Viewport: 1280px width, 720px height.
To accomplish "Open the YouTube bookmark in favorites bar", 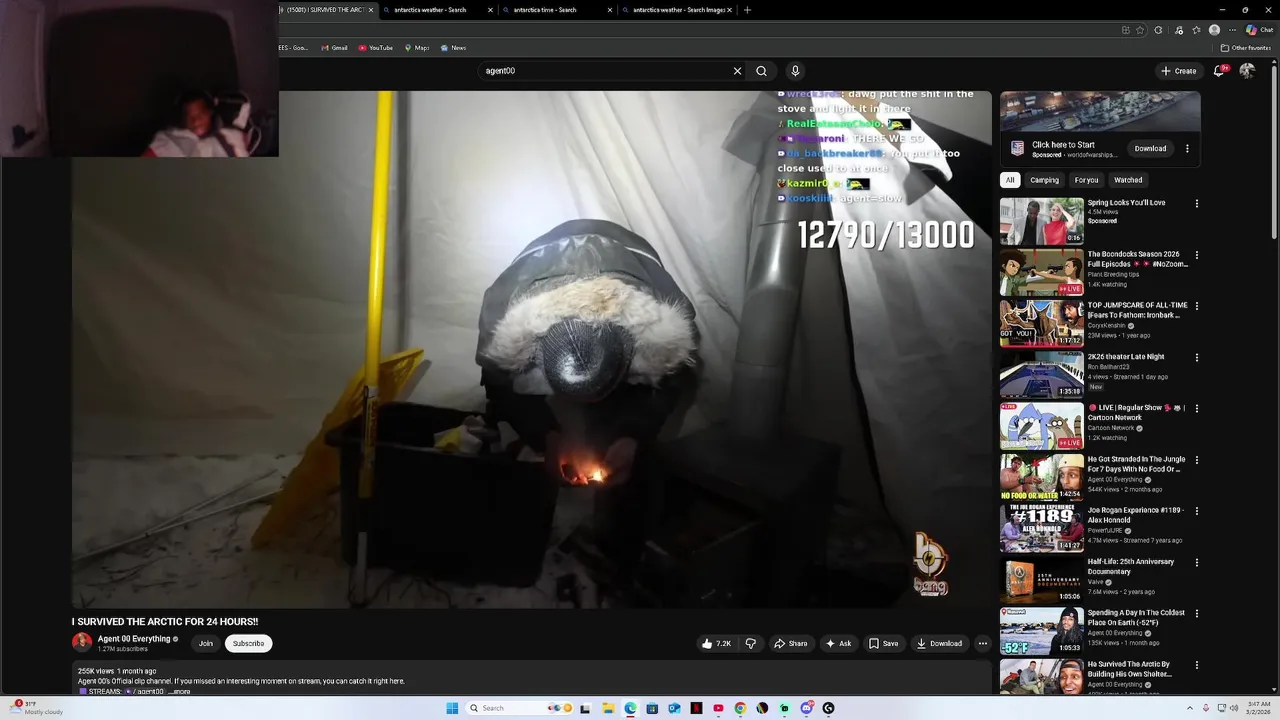I will (376, 48).
